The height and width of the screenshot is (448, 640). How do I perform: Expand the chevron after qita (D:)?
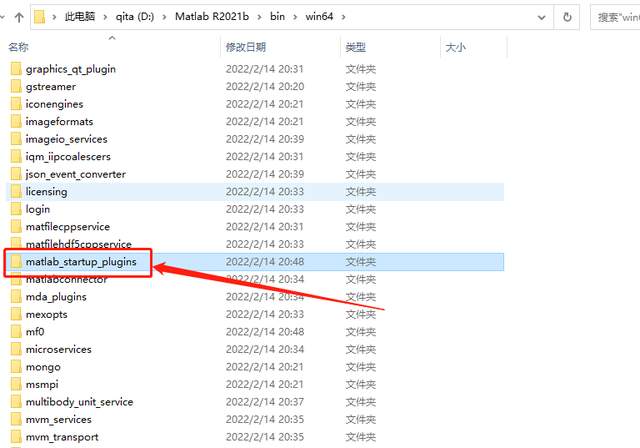pyautogui.click(x=164, y=17)
